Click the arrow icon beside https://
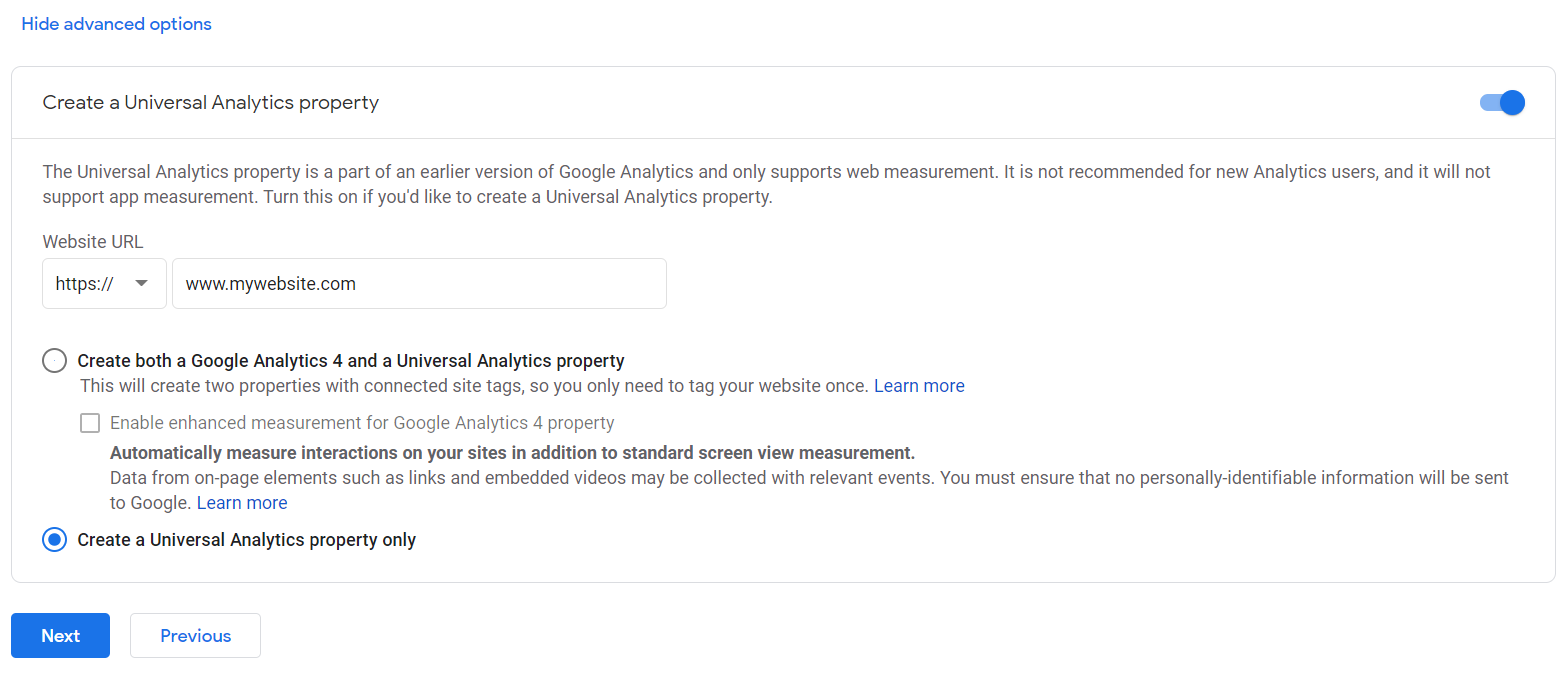 142,284
